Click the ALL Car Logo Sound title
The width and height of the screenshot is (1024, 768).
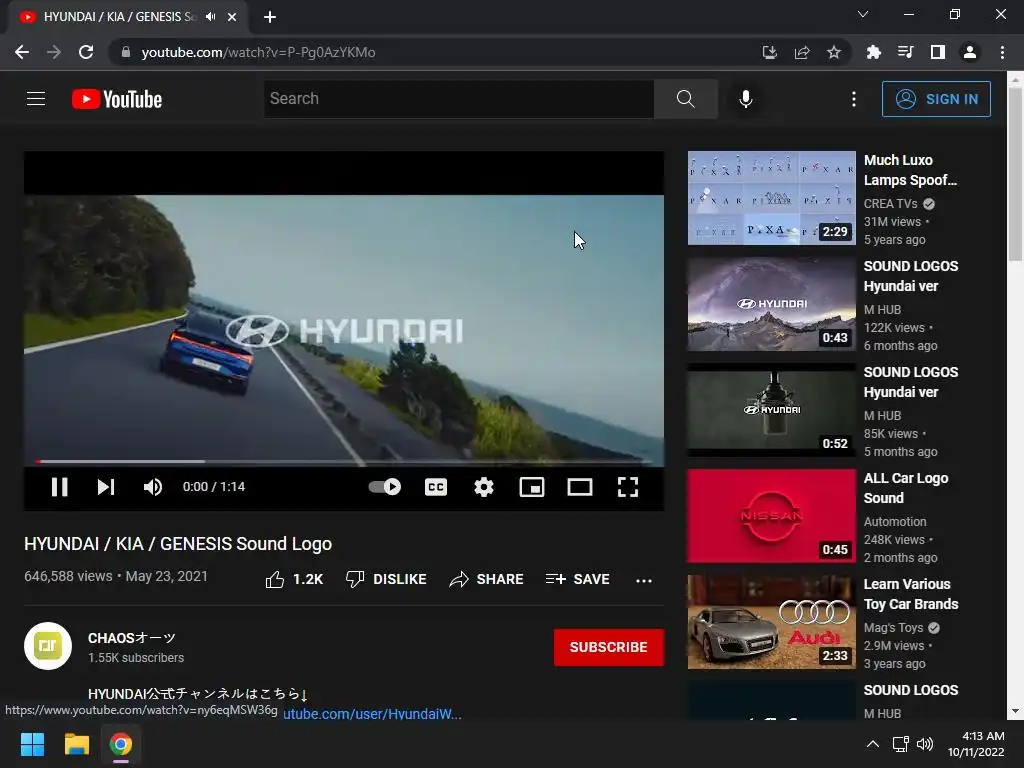pos(906,488)
